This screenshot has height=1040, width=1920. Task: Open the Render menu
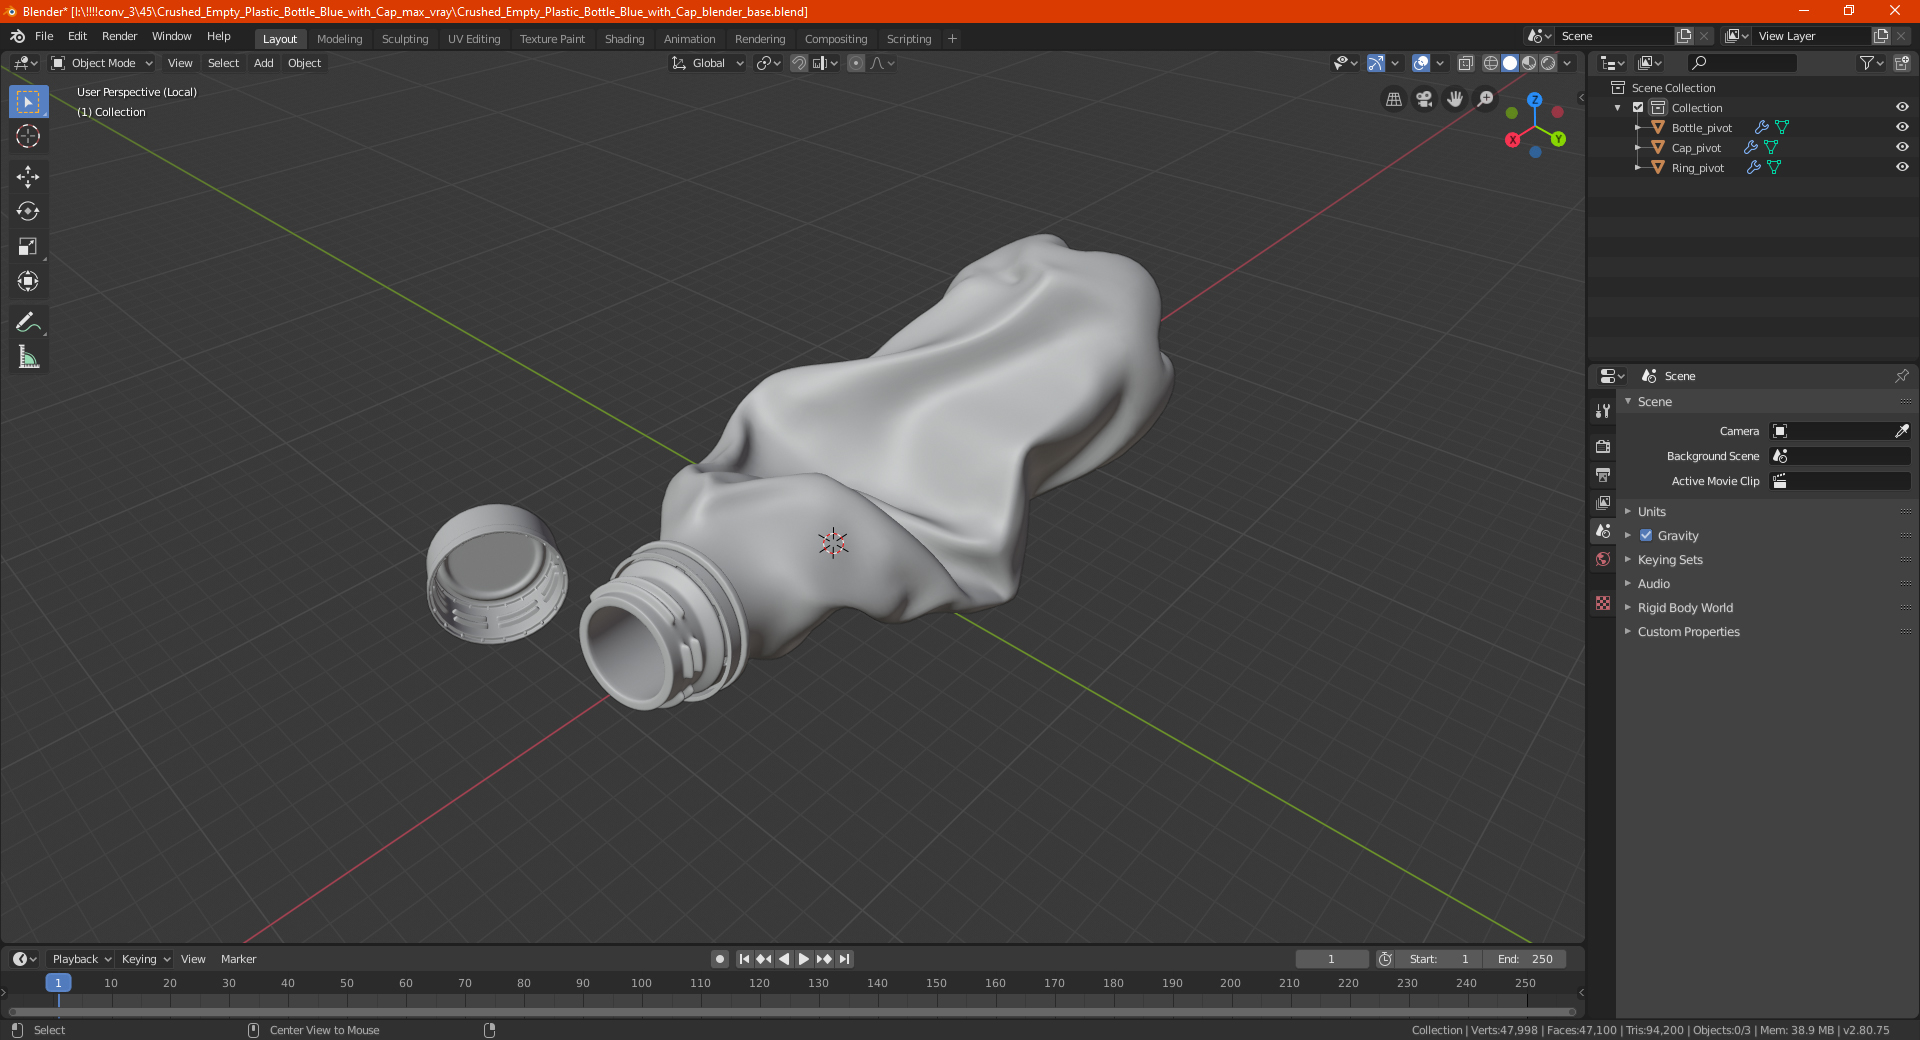coord(119,36)
